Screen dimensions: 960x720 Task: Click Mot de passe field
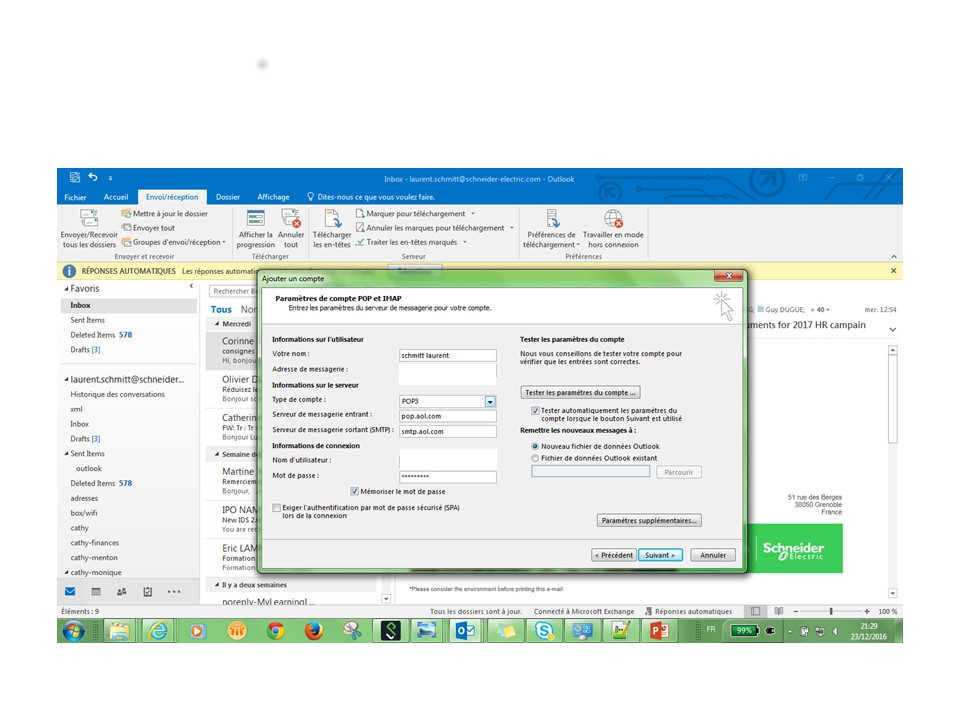pyautogui.click(x=448, y=476)
